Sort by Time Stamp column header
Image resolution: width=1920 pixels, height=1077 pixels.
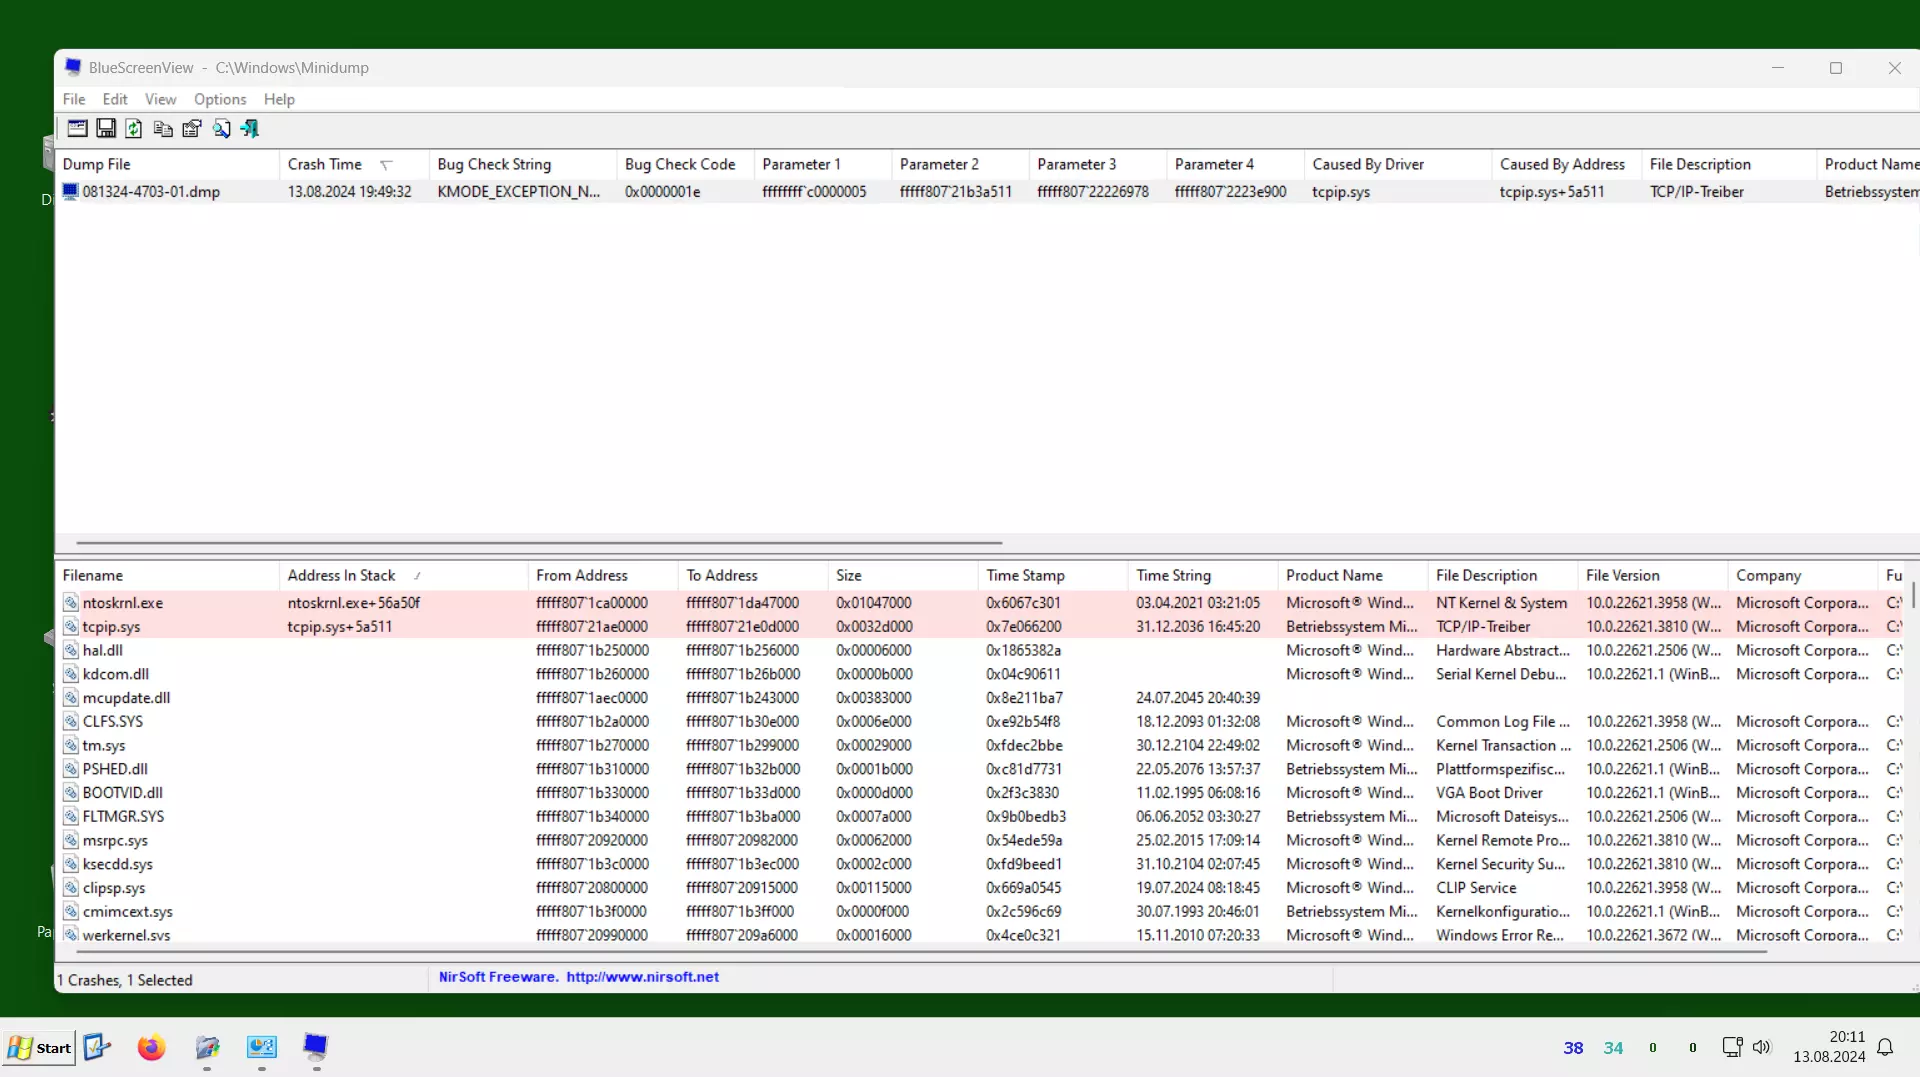click(1053, 575)
